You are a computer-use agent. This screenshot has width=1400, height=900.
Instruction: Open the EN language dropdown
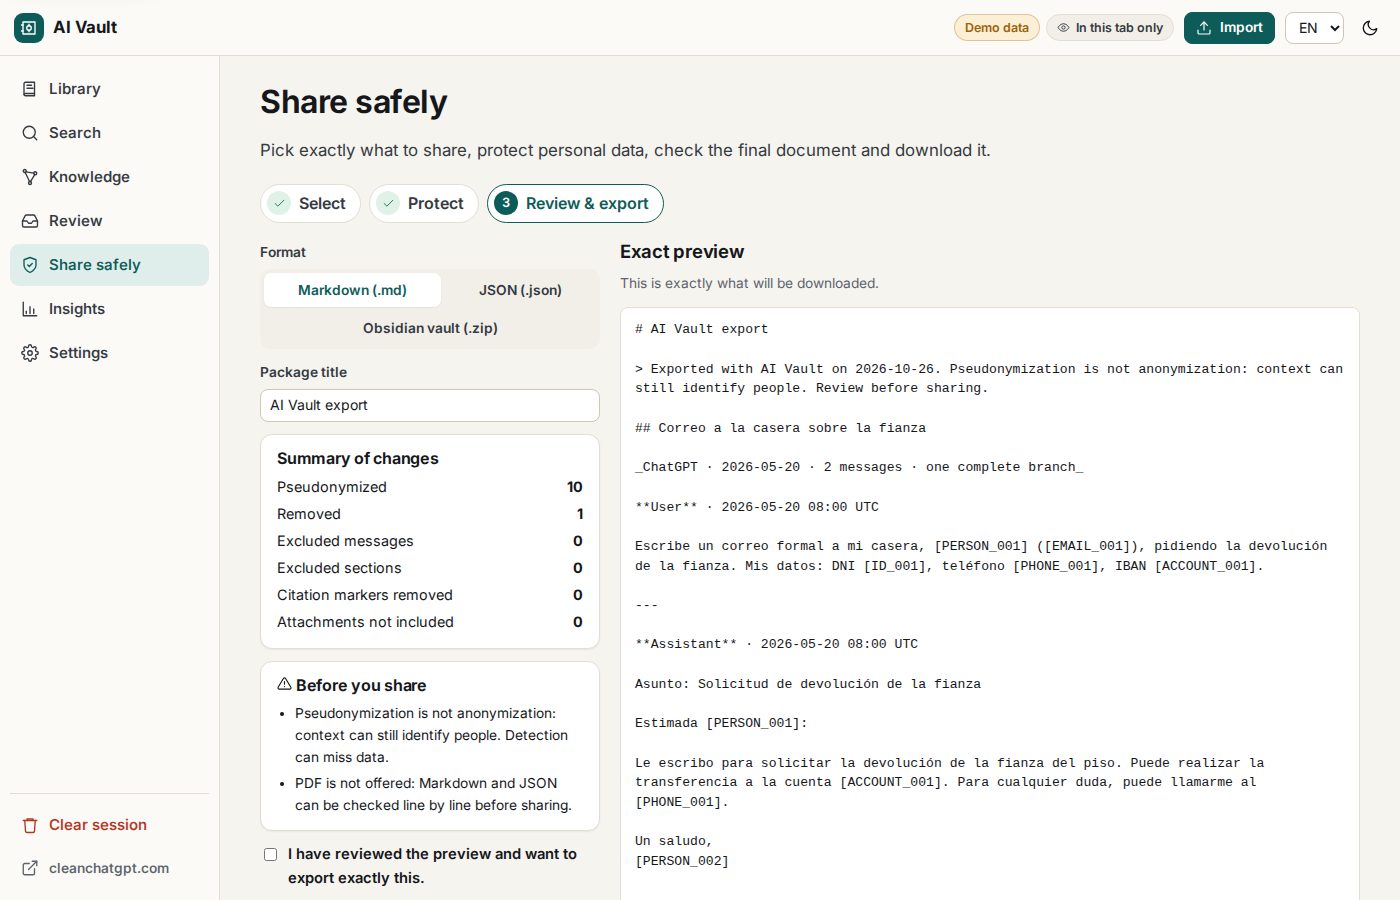click(x=1314, y=28)
